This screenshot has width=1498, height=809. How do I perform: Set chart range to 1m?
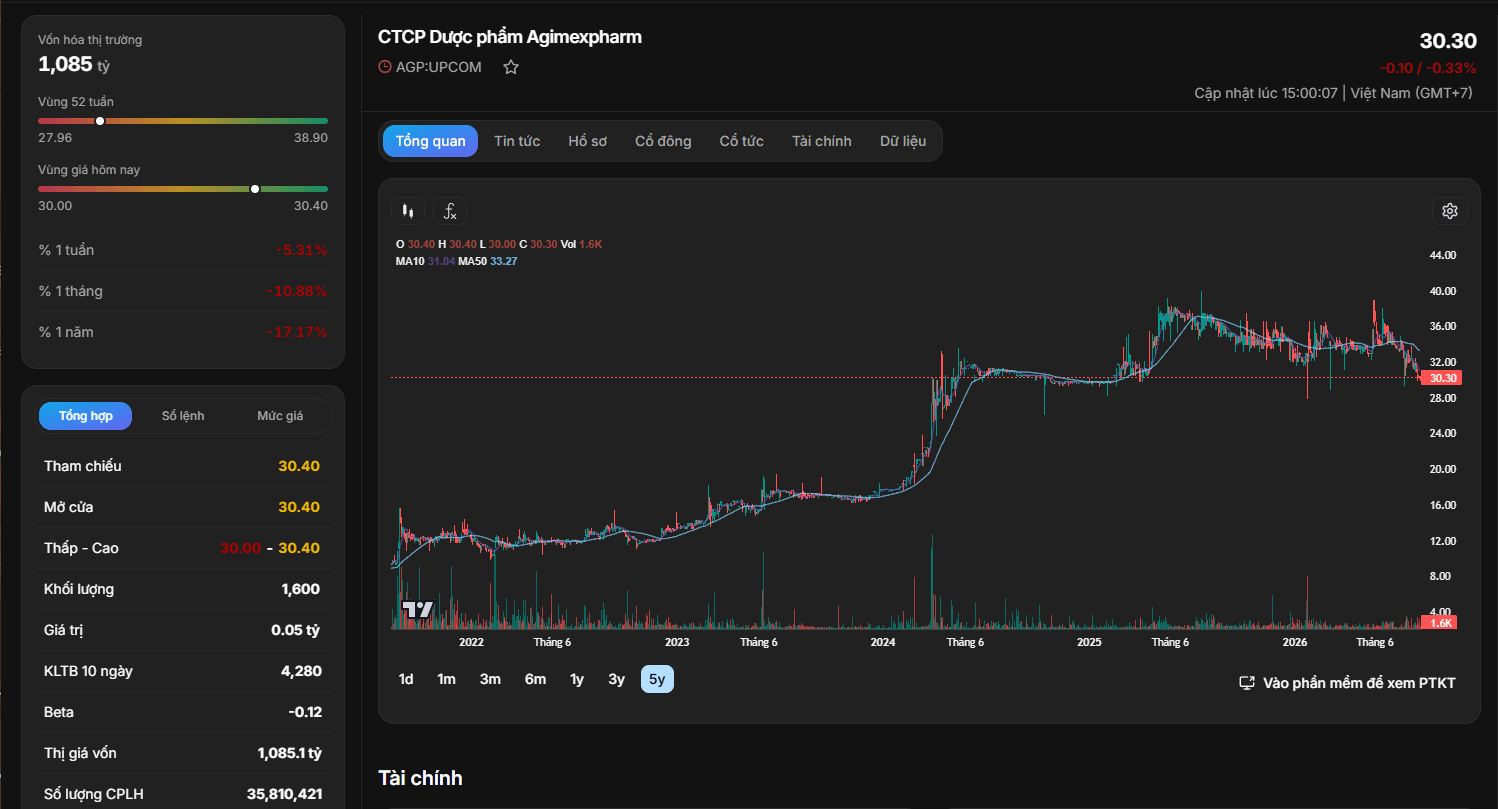pyautogui.click(x=446, y=679)
